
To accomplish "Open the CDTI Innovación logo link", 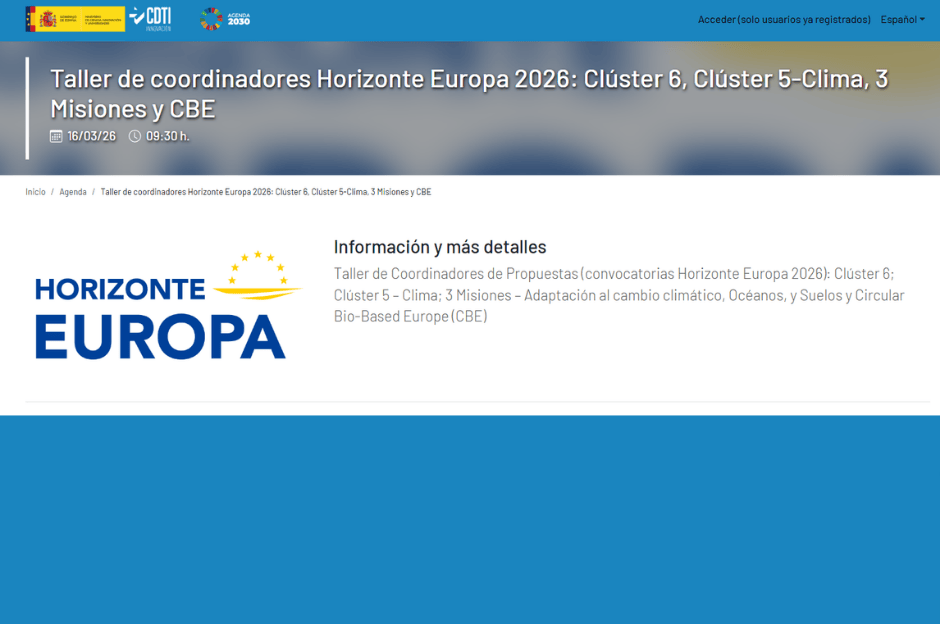I will [150, 19].
